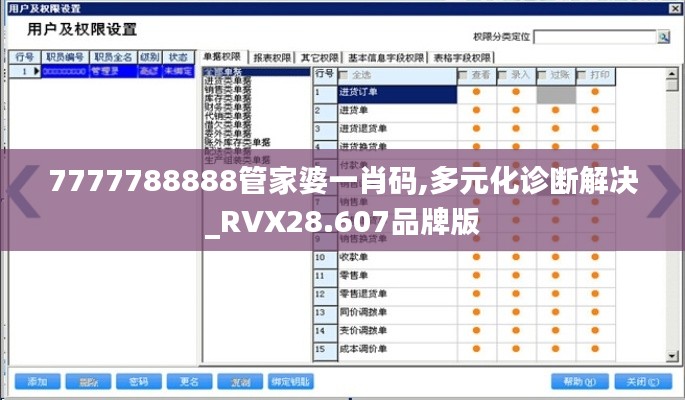685x400 pixels.
Task: Toggle 录入 permission dot for 同价调拨单
Action: [x=516, y=312]
